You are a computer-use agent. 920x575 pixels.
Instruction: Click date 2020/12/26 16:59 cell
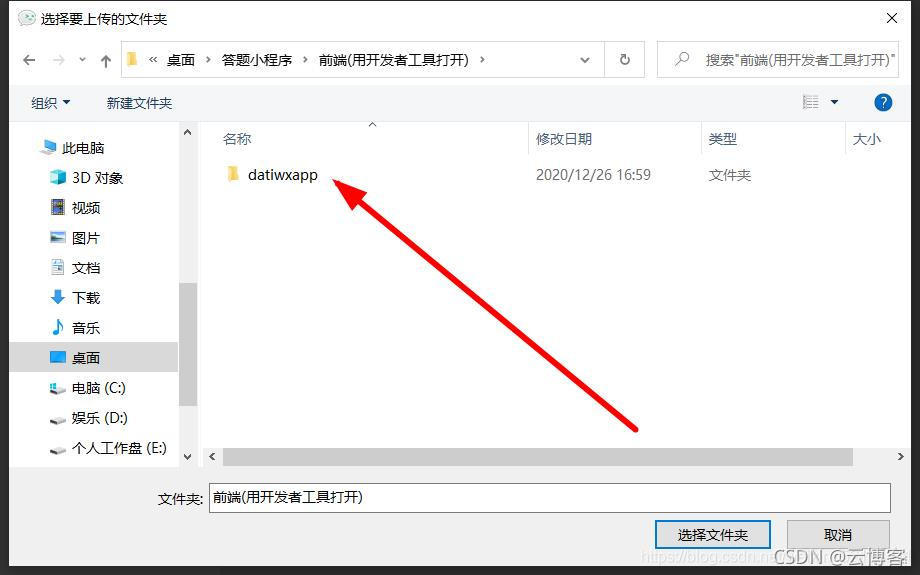593,175
